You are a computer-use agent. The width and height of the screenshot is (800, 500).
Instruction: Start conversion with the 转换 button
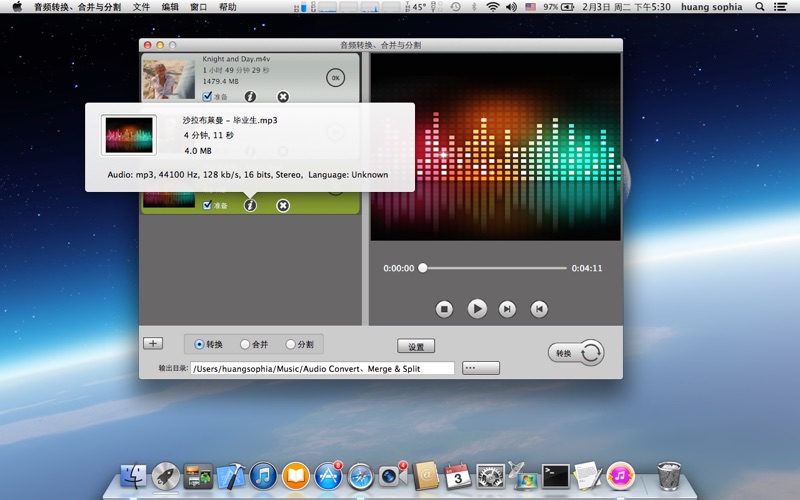575,352
